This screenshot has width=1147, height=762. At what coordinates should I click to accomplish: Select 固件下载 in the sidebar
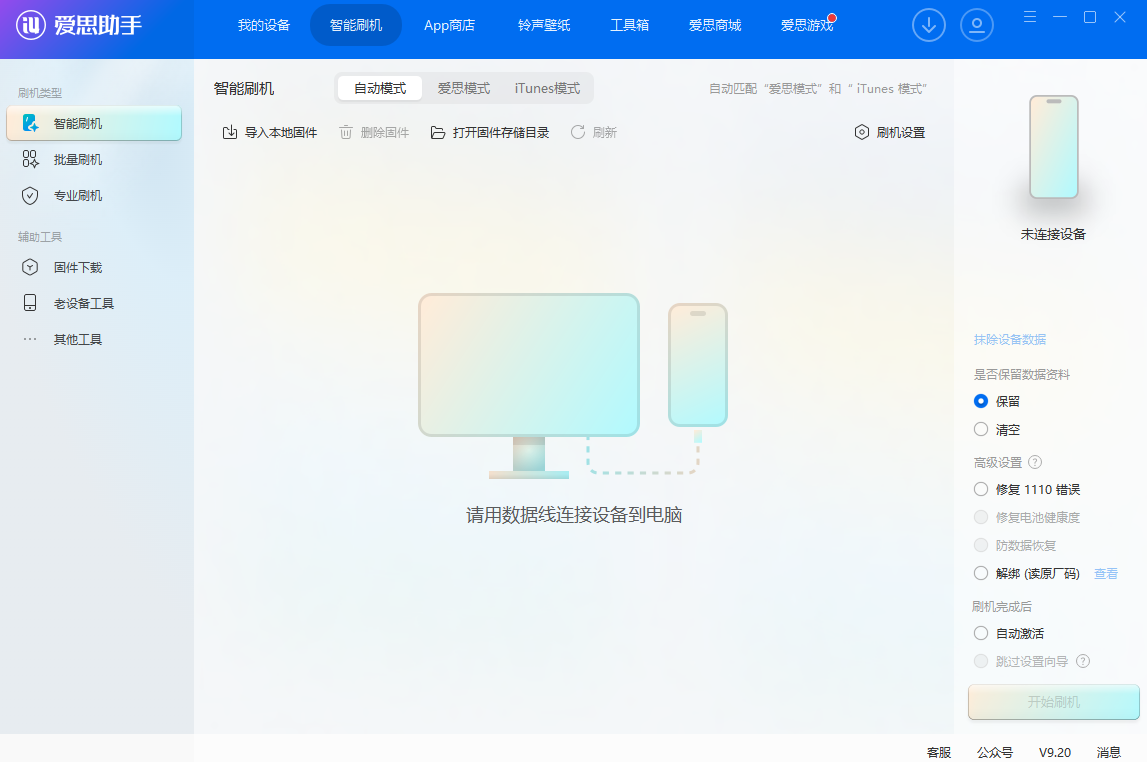point(94,267)
